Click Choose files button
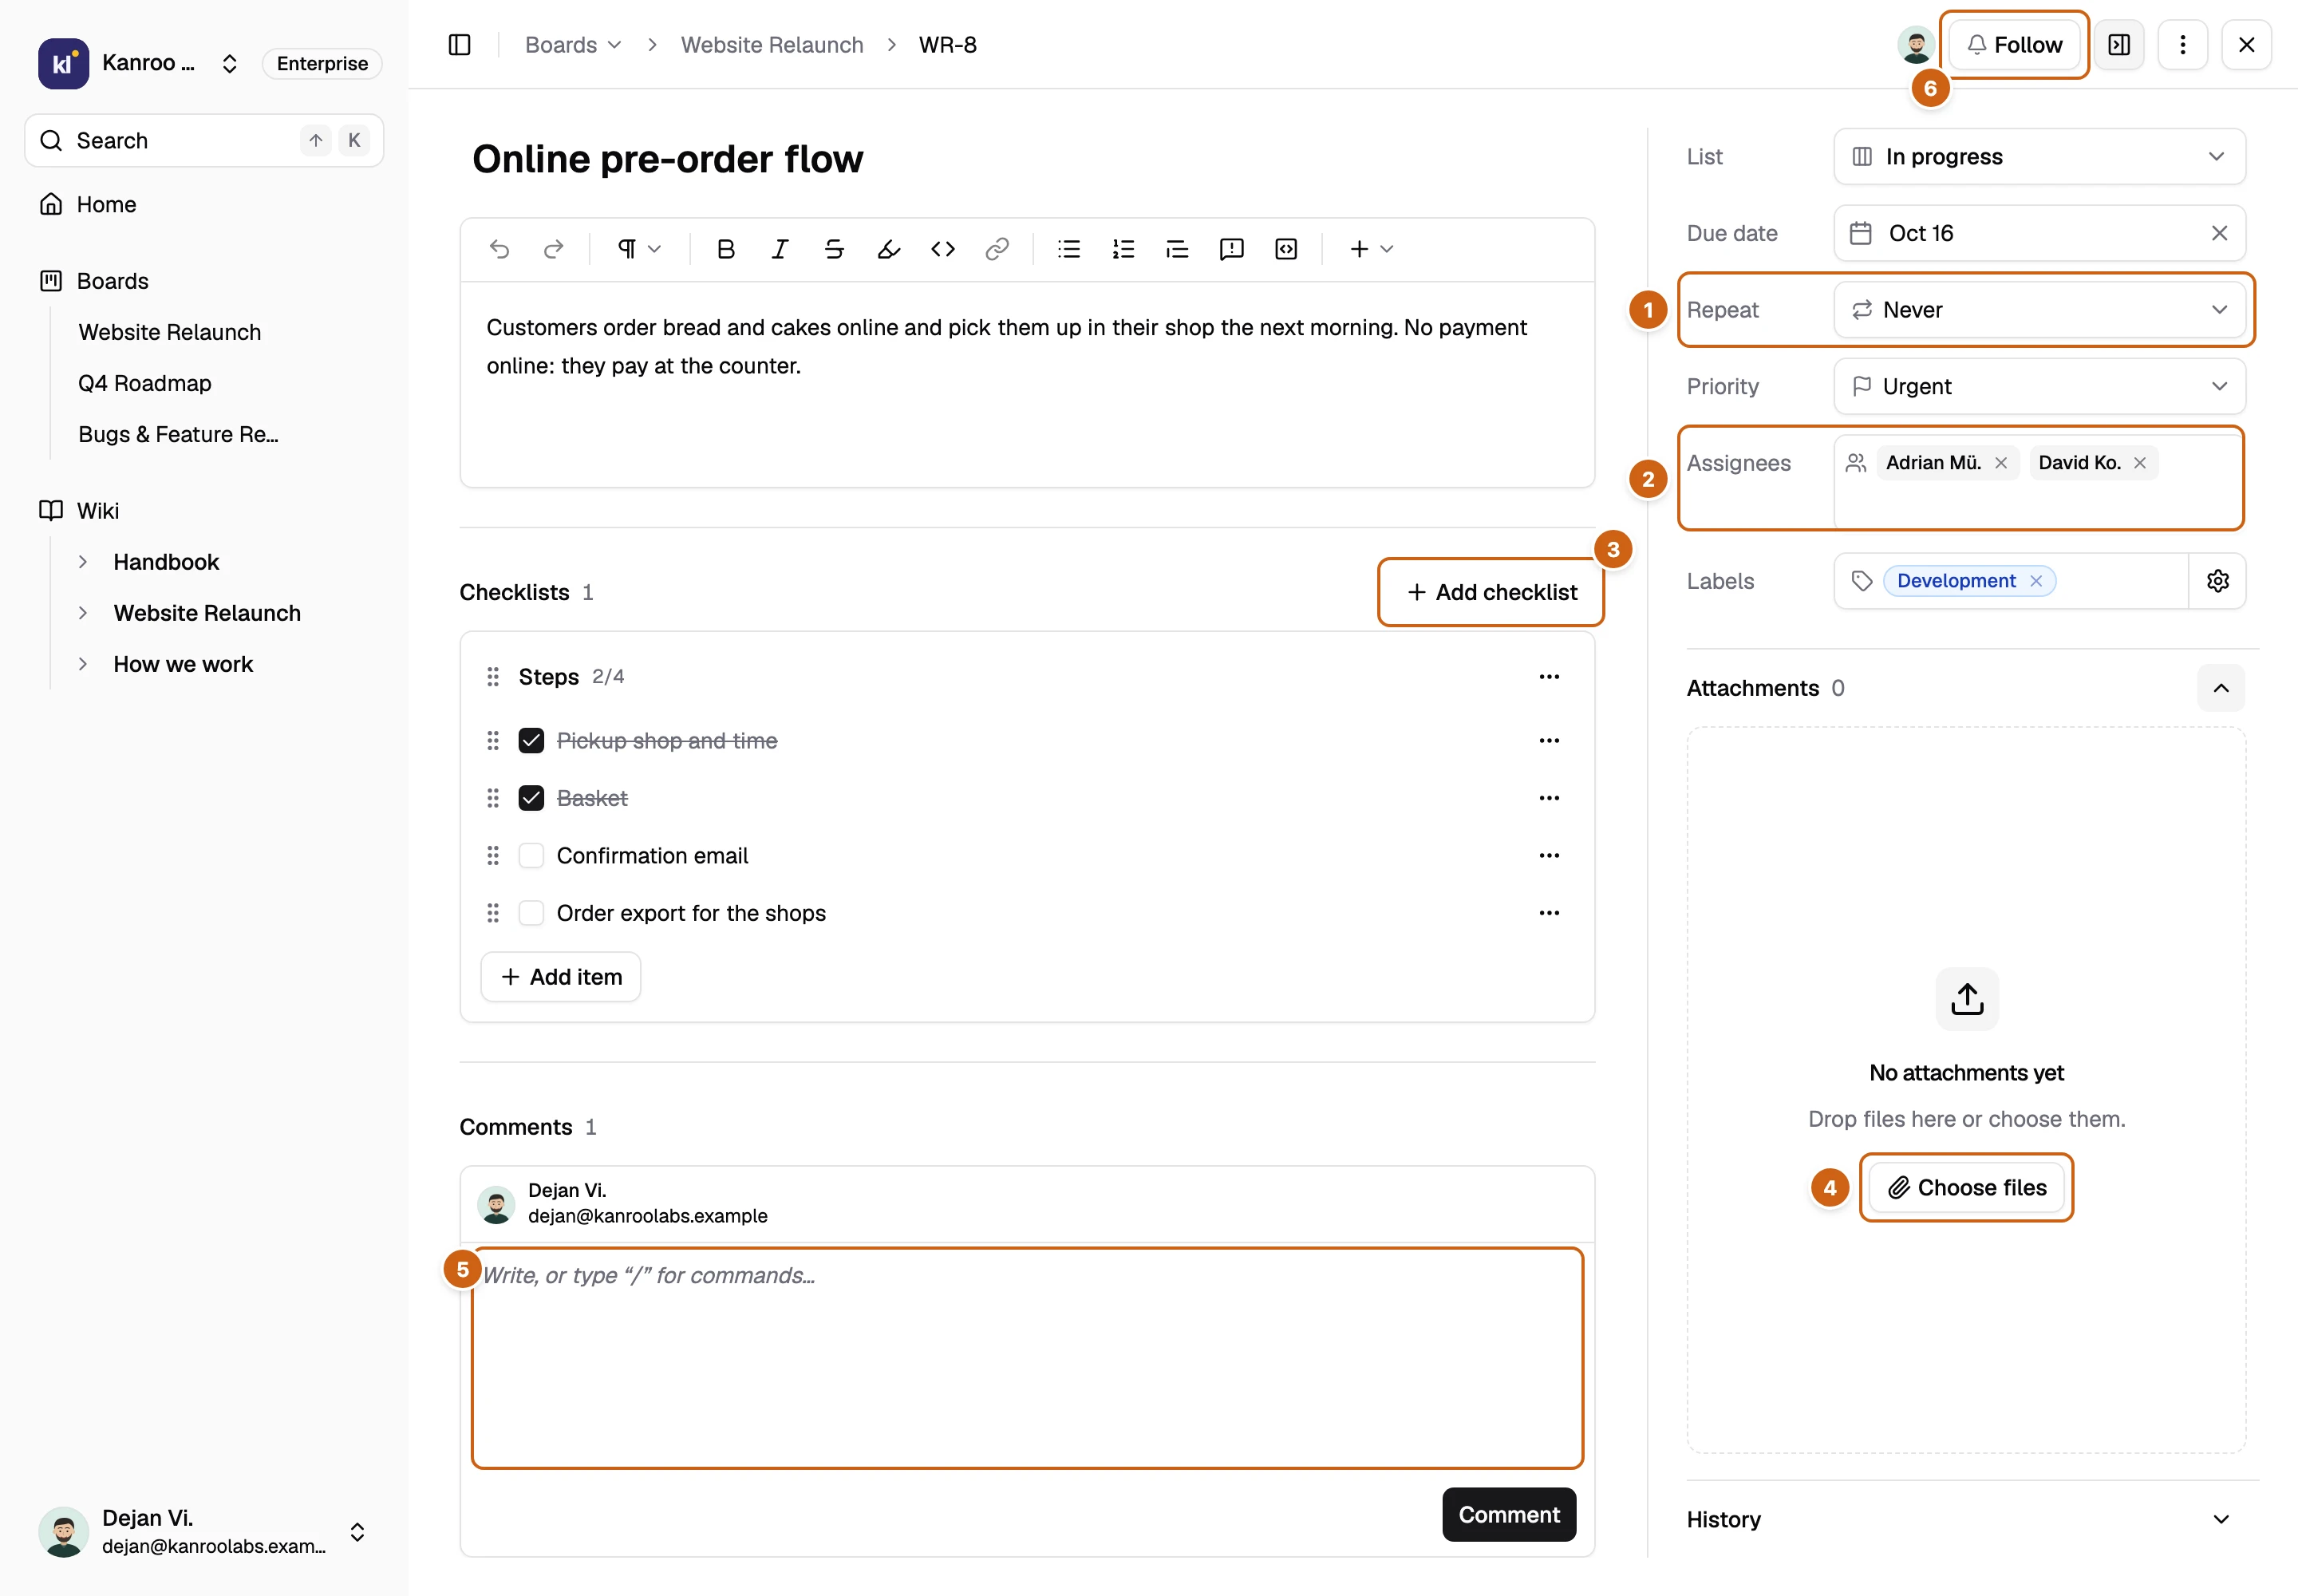 pyautogui.click(x=1967, y=1187)
